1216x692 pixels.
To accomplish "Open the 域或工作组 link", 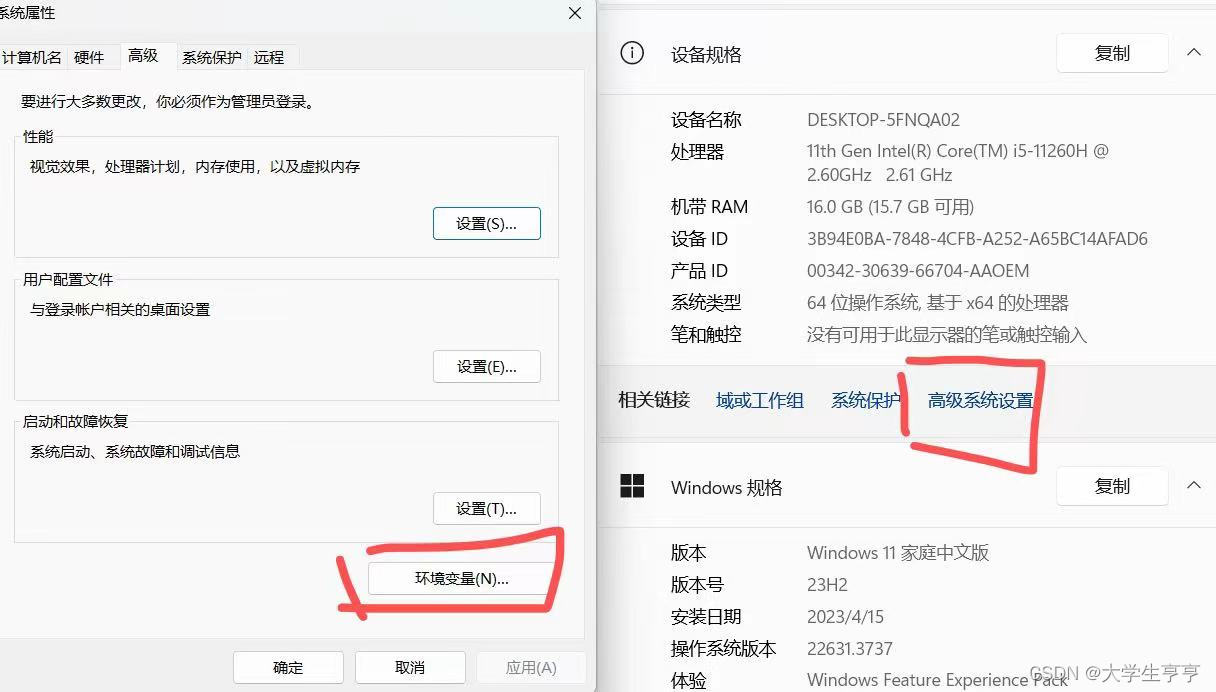I will 760,400.
